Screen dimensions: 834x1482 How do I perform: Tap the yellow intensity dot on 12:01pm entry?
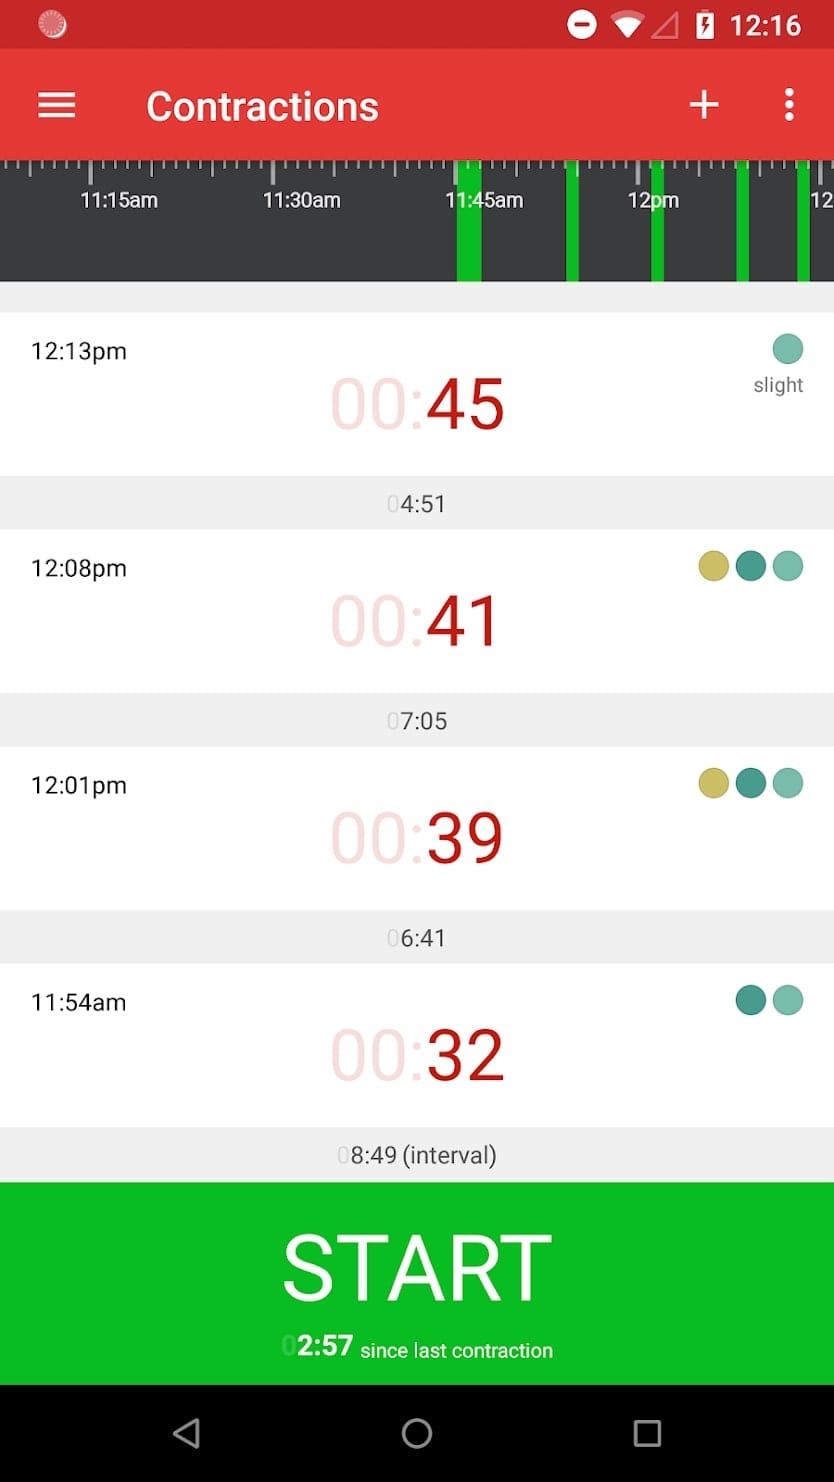point(713,783)
